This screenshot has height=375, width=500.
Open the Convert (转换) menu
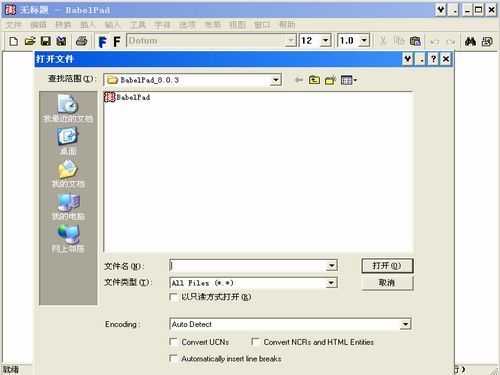tap(63, 25)
